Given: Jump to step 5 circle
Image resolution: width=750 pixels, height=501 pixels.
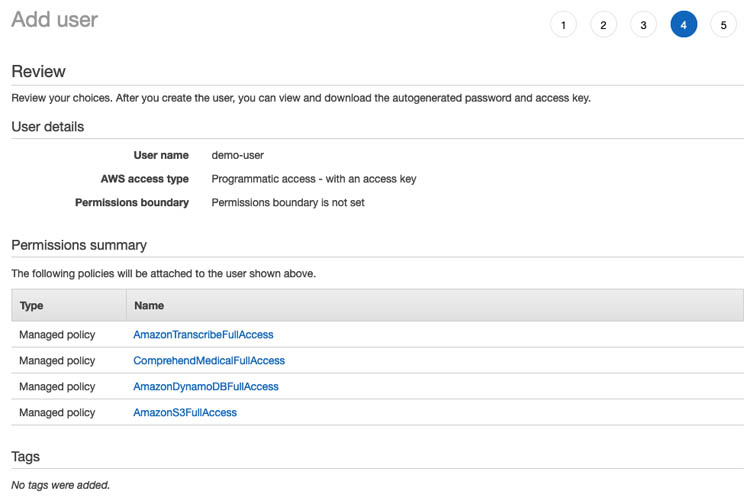Looking at the screenshot, I should click(x=723, y=25).
